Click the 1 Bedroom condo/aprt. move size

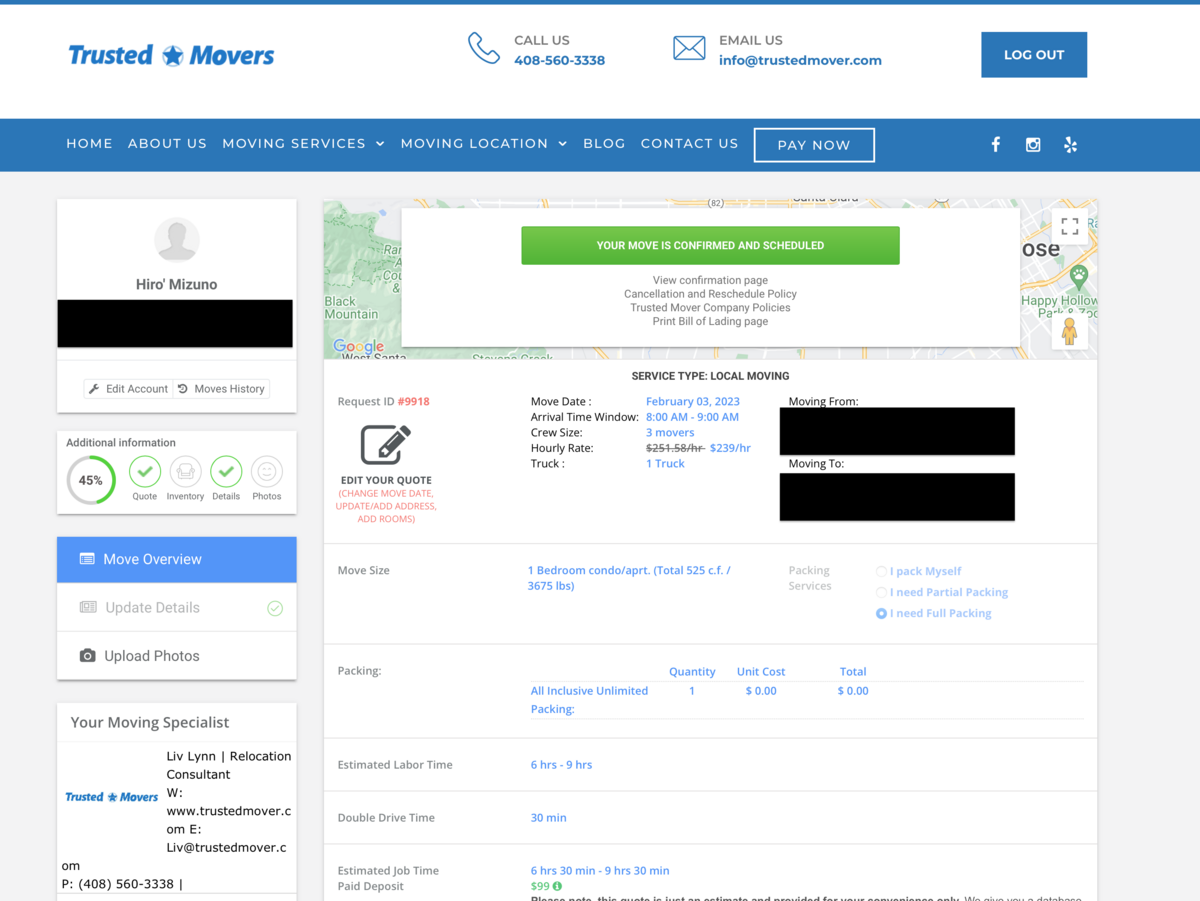pos(629,578)
